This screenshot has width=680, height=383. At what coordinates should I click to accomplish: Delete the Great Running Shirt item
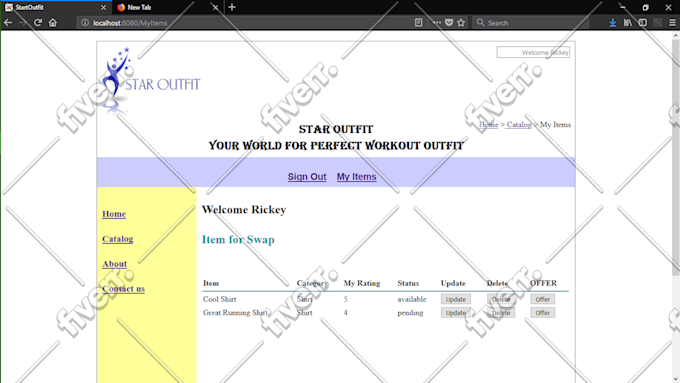501,313
